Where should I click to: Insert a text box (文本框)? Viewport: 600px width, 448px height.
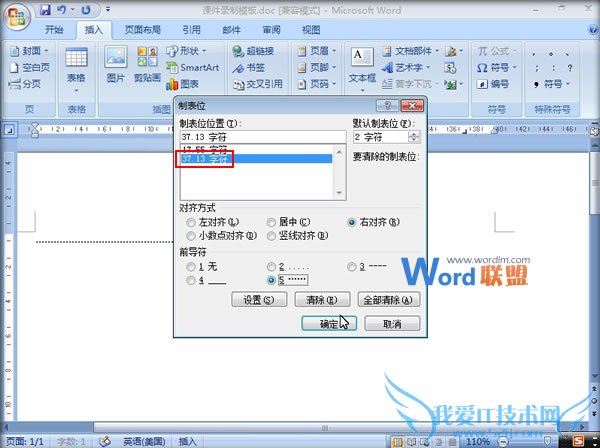pos(362,69)
